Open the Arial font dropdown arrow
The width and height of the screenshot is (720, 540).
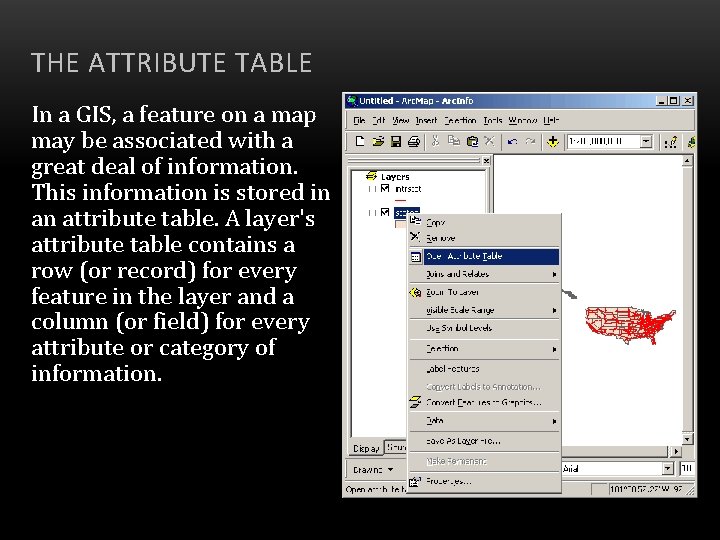tap(668, 468)
